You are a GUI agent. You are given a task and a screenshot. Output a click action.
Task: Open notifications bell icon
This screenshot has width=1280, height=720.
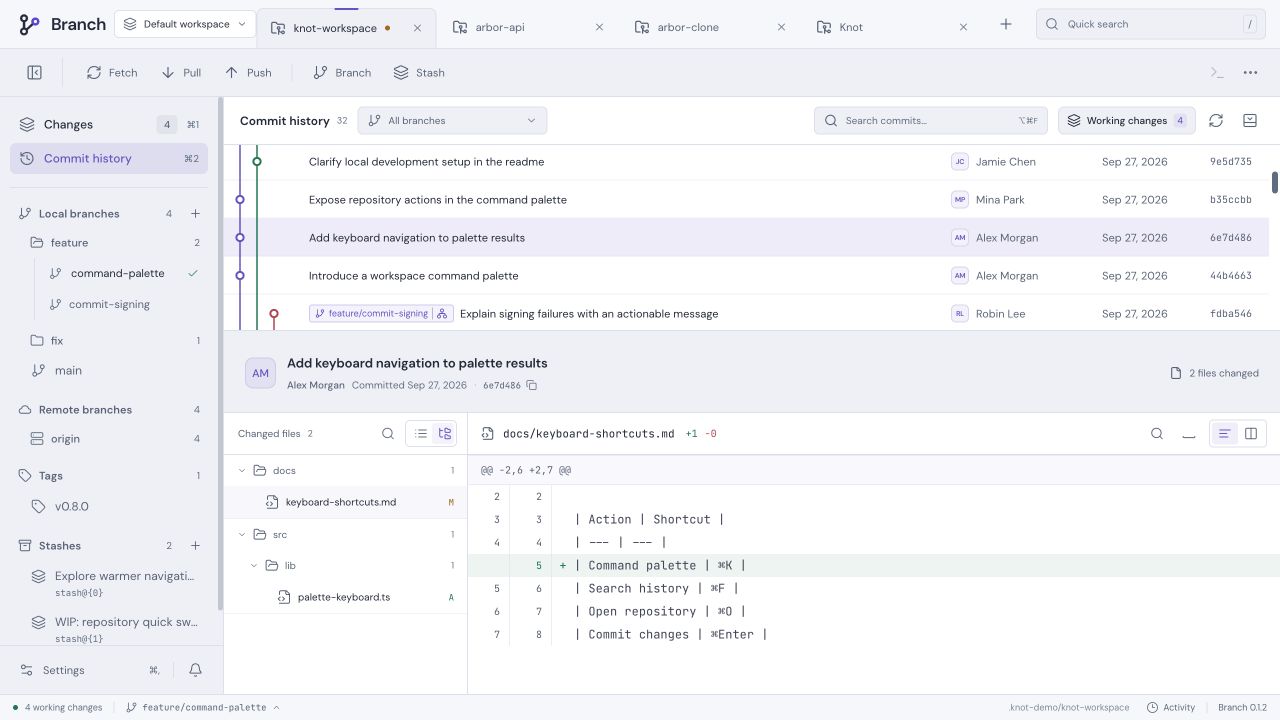pyautogui.click(x=196, y=670)
